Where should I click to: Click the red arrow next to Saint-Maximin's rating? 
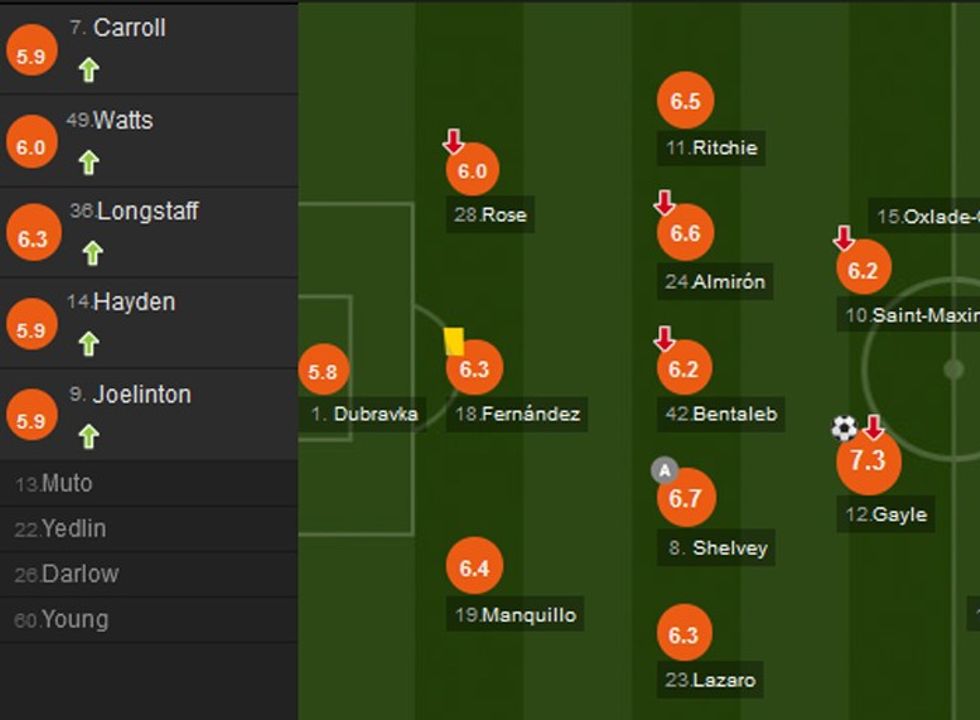844,238
